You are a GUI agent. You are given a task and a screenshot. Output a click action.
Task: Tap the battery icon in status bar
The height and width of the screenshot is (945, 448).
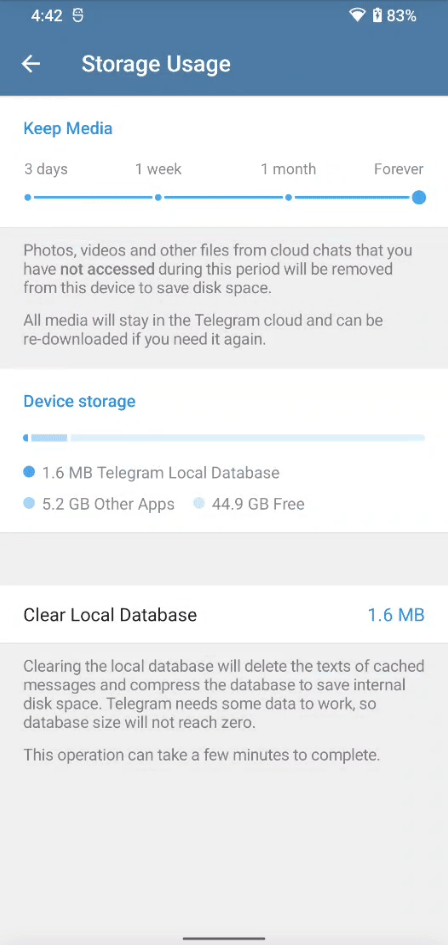click(377, 16)
